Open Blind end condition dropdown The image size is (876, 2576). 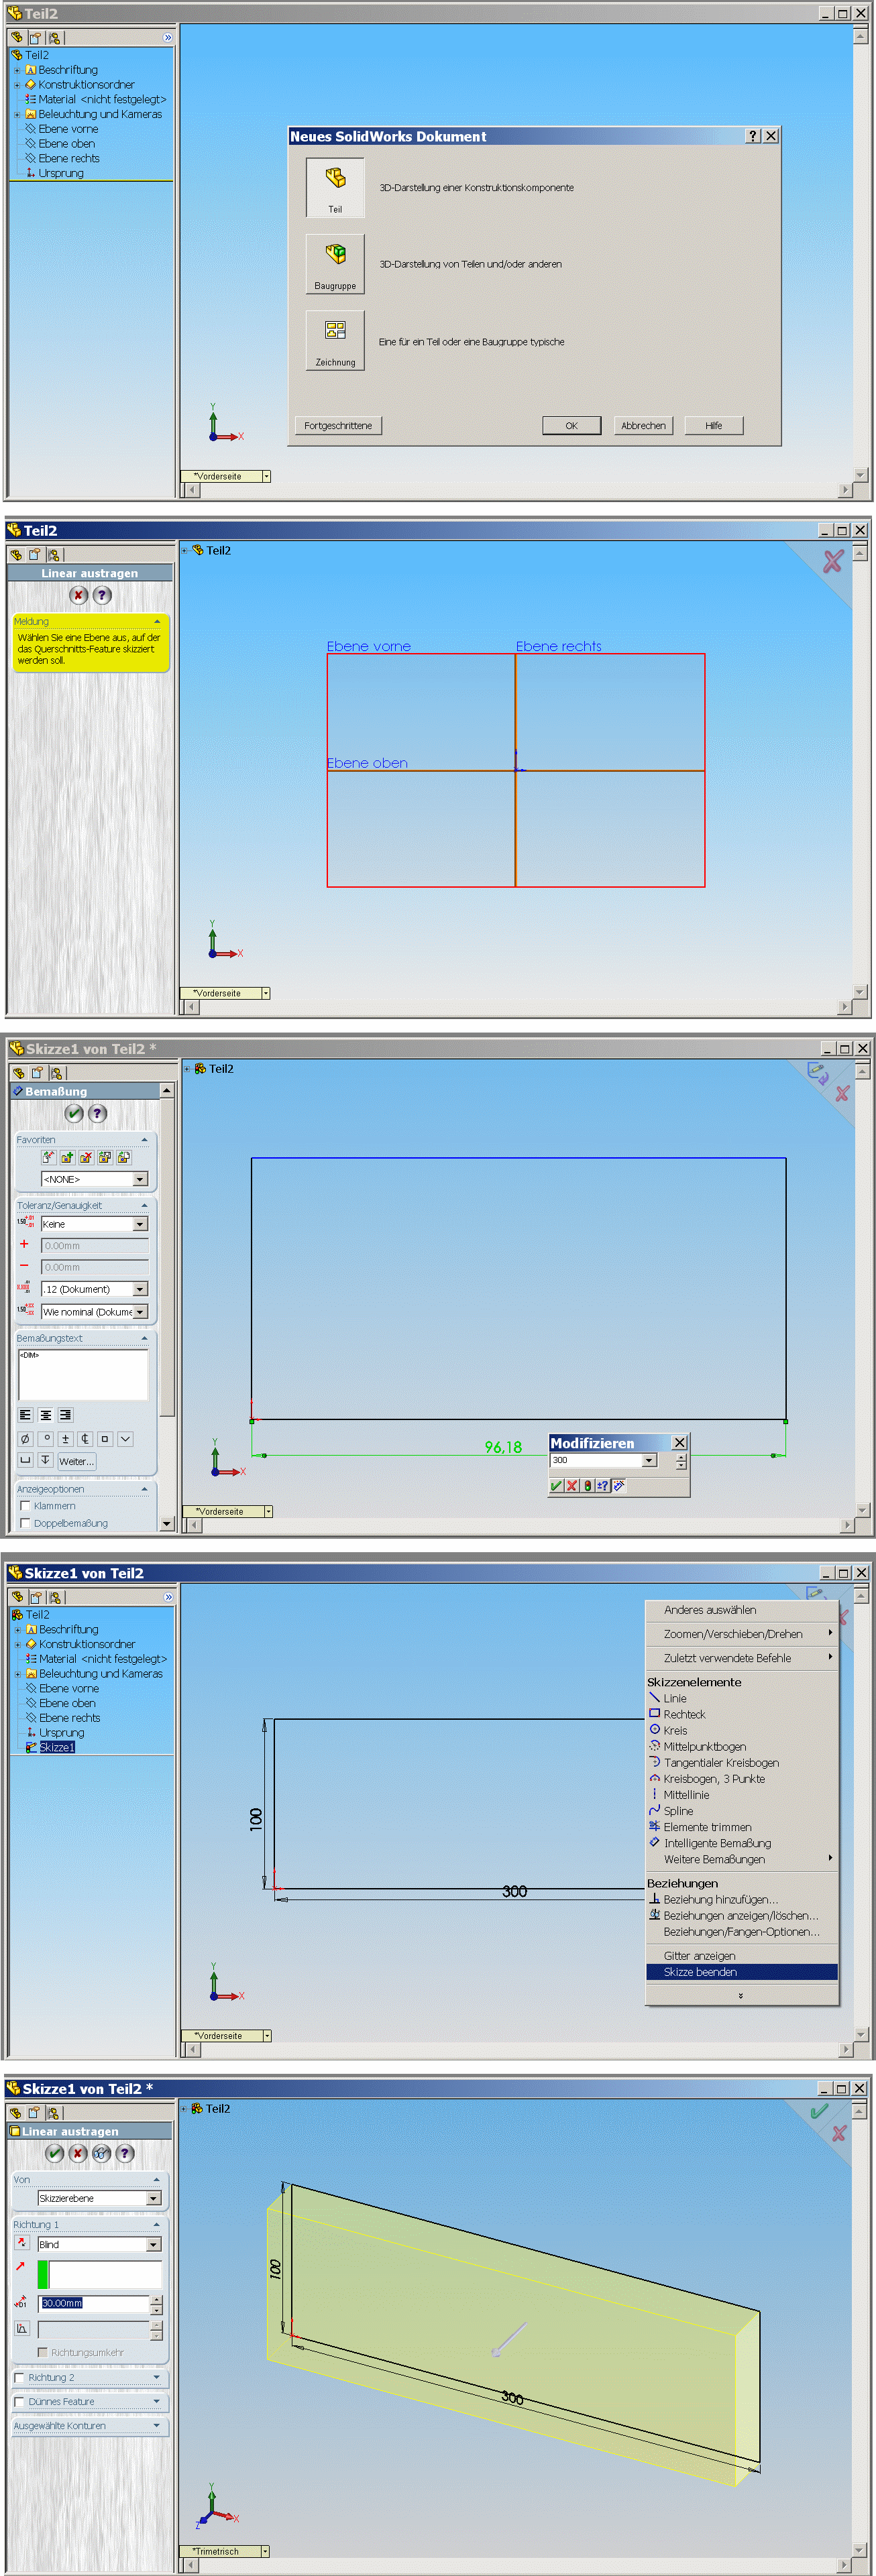(154, 2244)
